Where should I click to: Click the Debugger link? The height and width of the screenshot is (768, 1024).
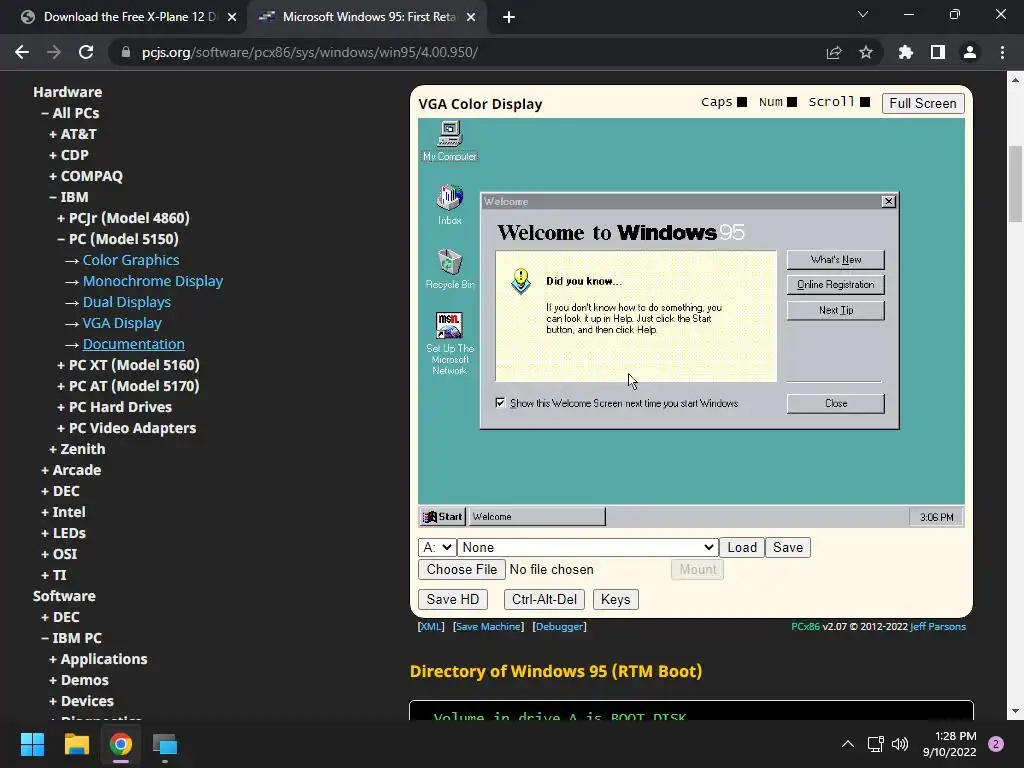pyautogui.click(x=559, y=626)
